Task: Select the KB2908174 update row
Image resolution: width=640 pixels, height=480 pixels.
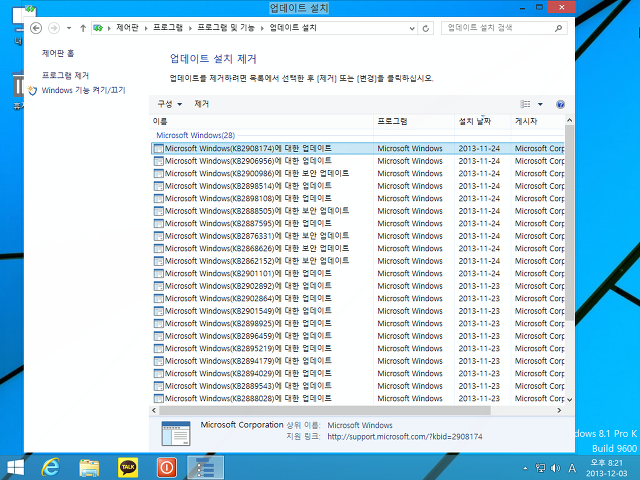Action: pos(358,149)
